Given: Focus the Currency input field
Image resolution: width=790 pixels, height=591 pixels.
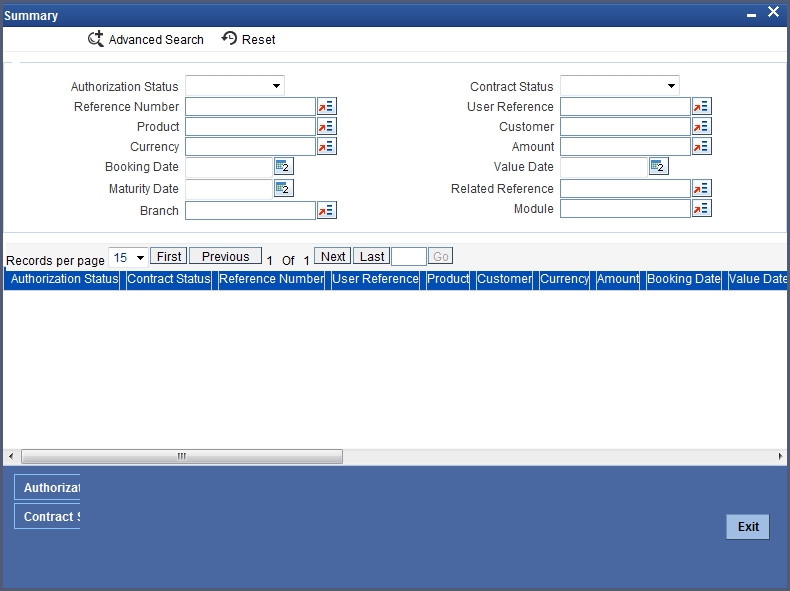Looking at the screenshot, I should [250, 147].
